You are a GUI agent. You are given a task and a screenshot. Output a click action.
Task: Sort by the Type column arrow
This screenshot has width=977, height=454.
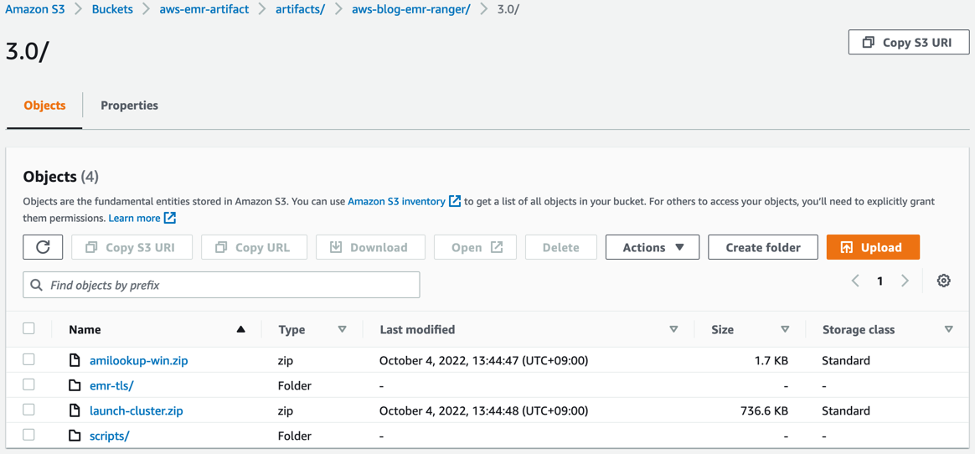(341, 329)
